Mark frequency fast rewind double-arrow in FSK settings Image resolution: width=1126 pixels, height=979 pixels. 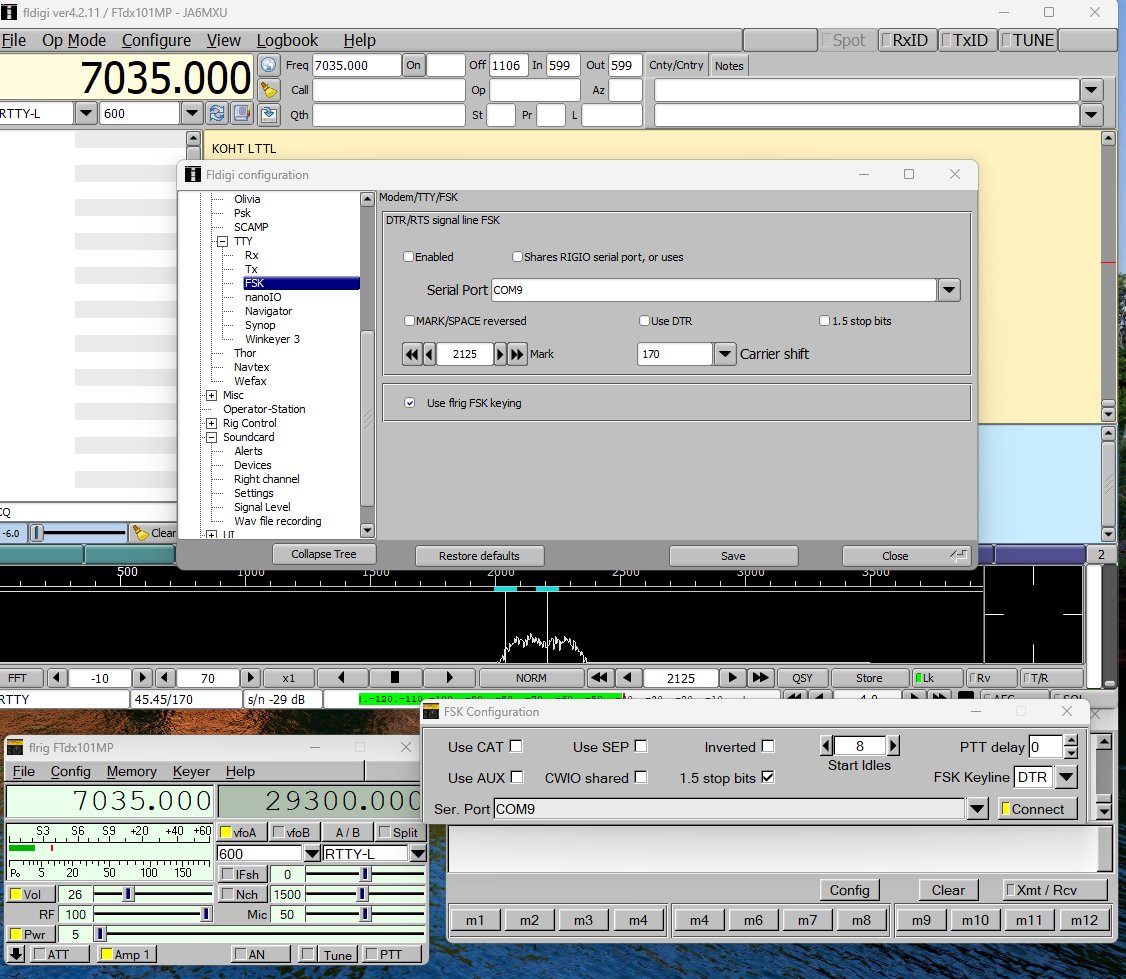[x=411, y=354]
